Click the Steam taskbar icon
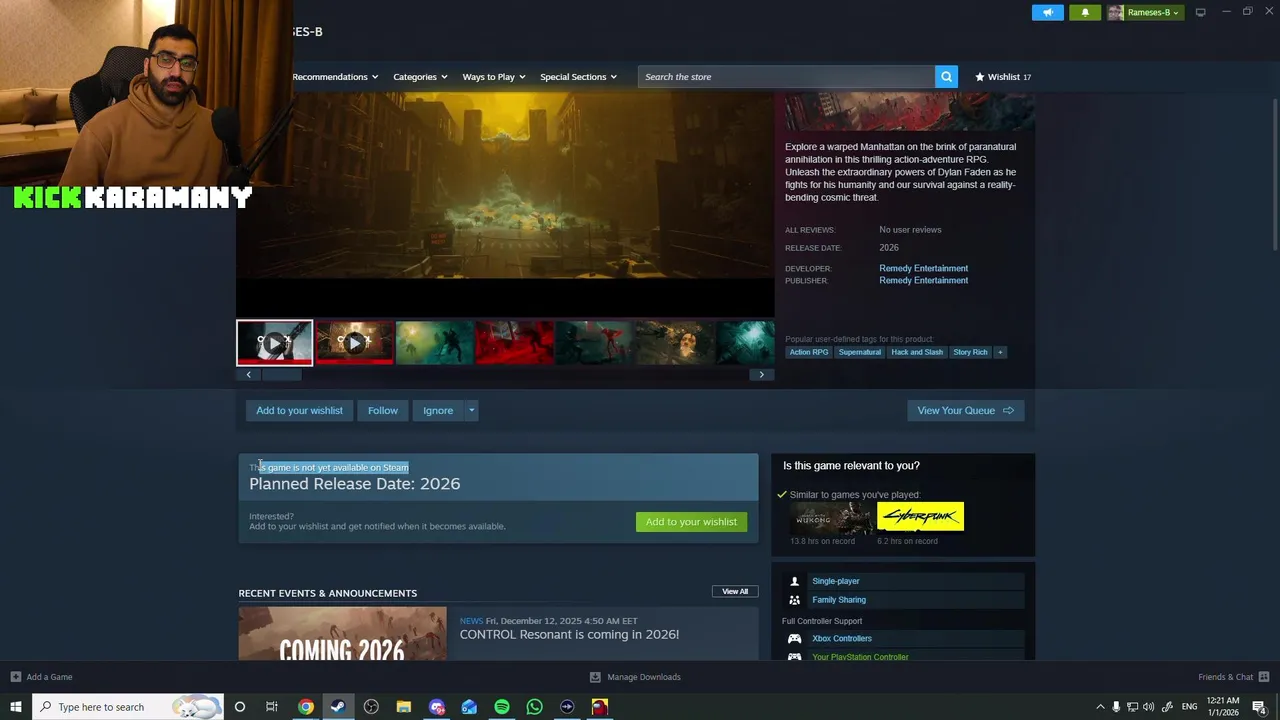This screenshot has width=1280, height=720. click(338, 707)
